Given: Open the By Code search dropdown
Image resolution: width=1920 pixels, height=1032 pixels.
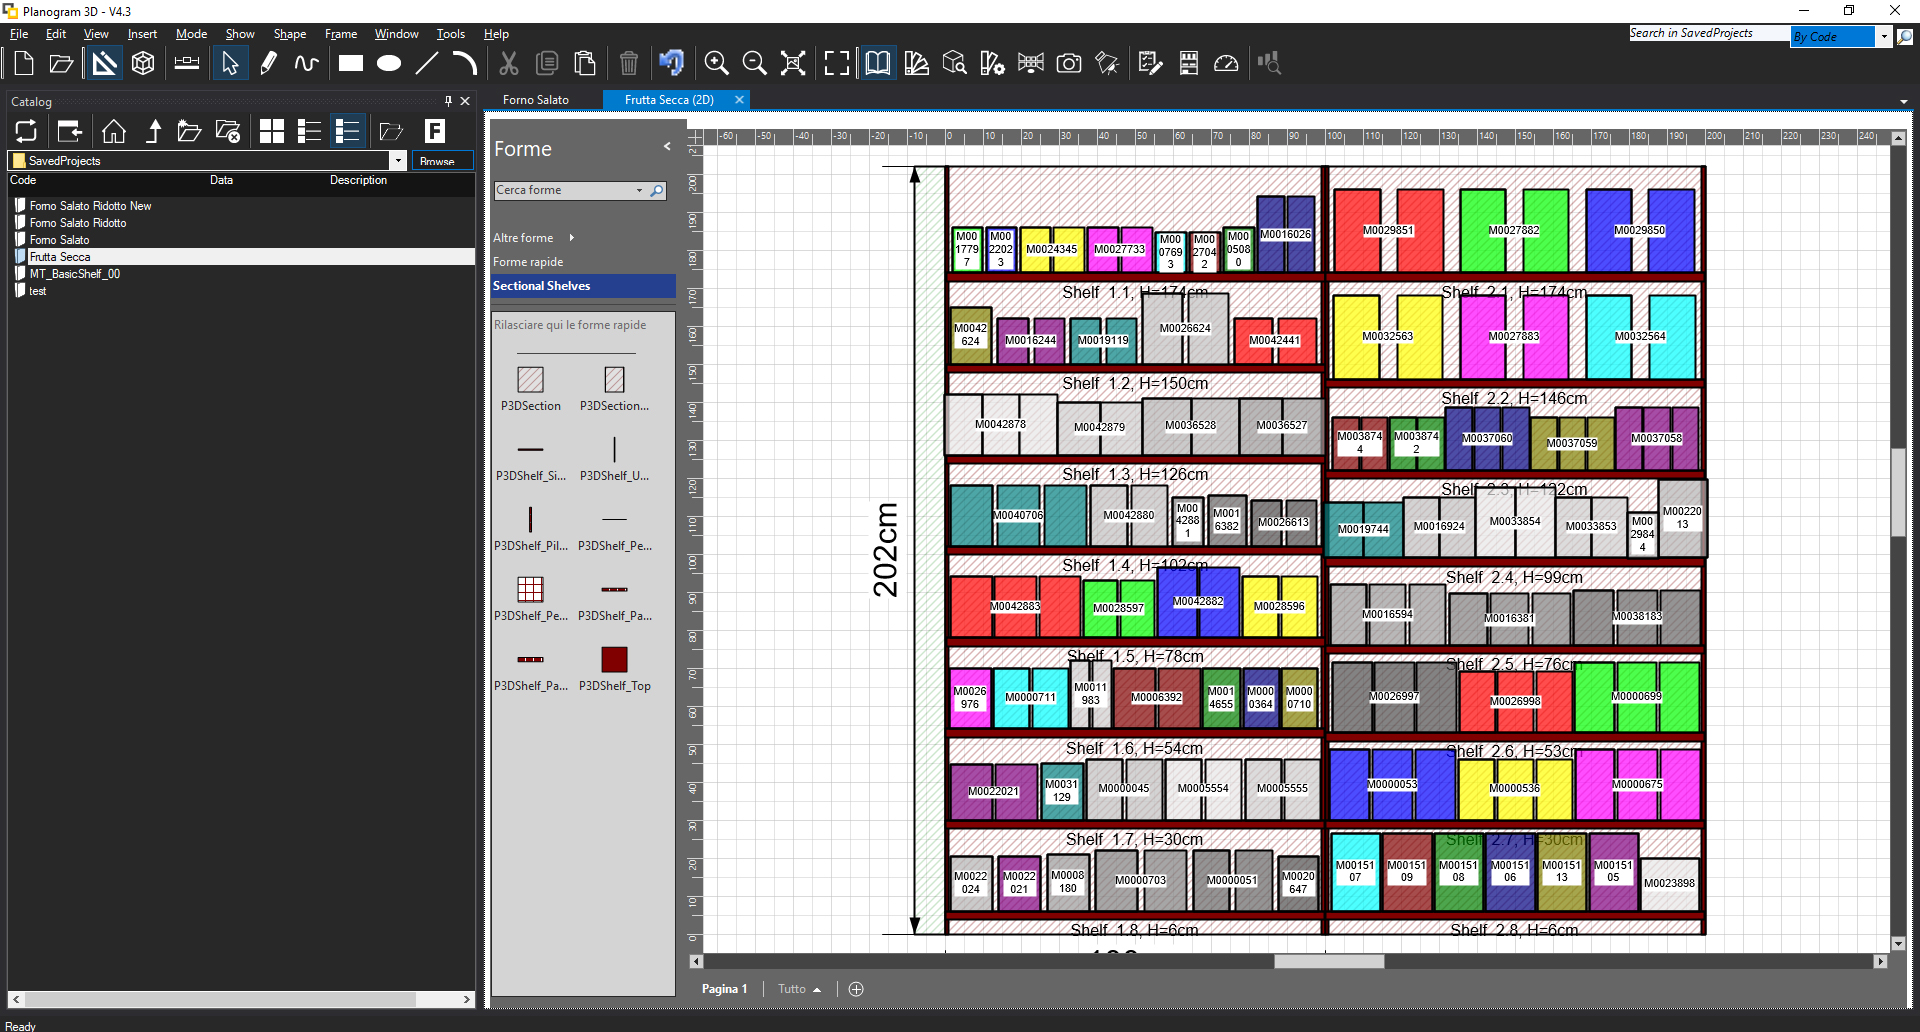Looking at the screenshot, I should tap(1884, 37).
